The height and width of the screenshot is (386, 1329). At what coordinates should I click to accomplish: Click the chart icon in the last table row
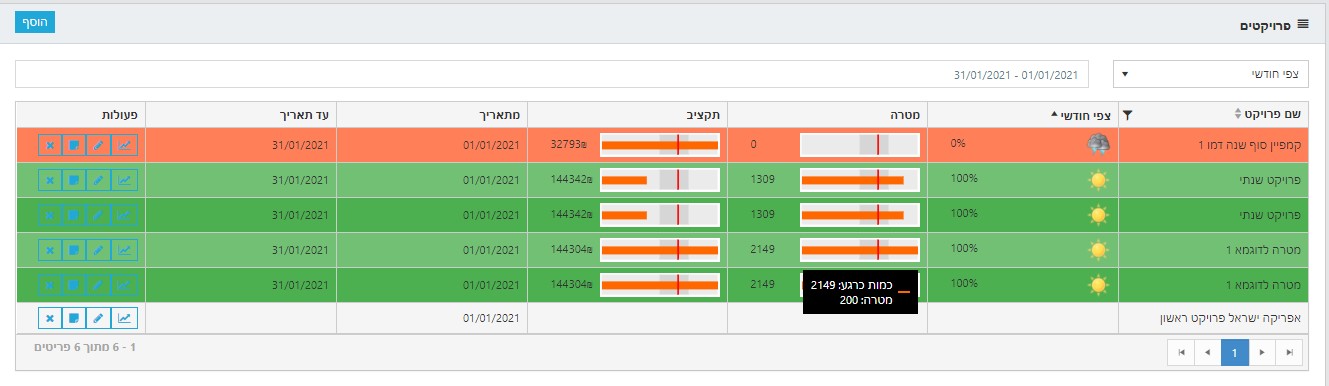click(x=124, y=318)
